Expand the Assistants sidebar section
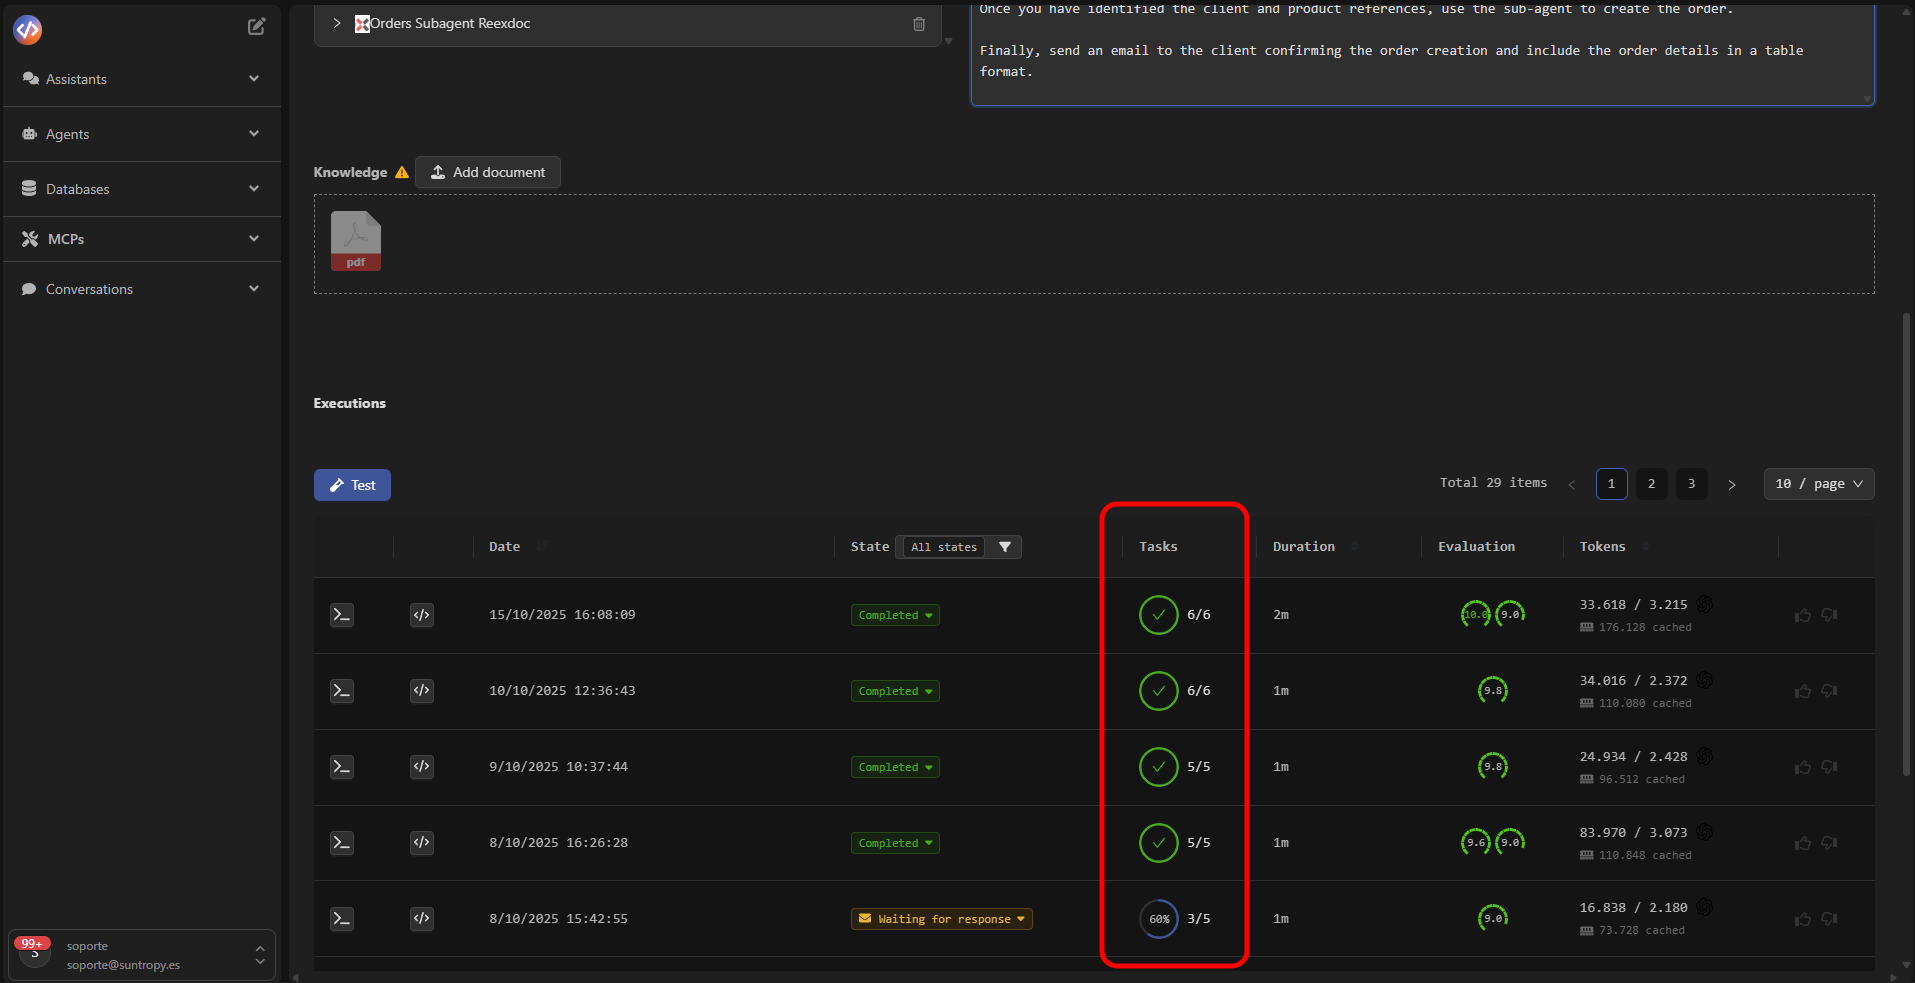Screen dimensions: 1915x983 [x=142, y=79]
